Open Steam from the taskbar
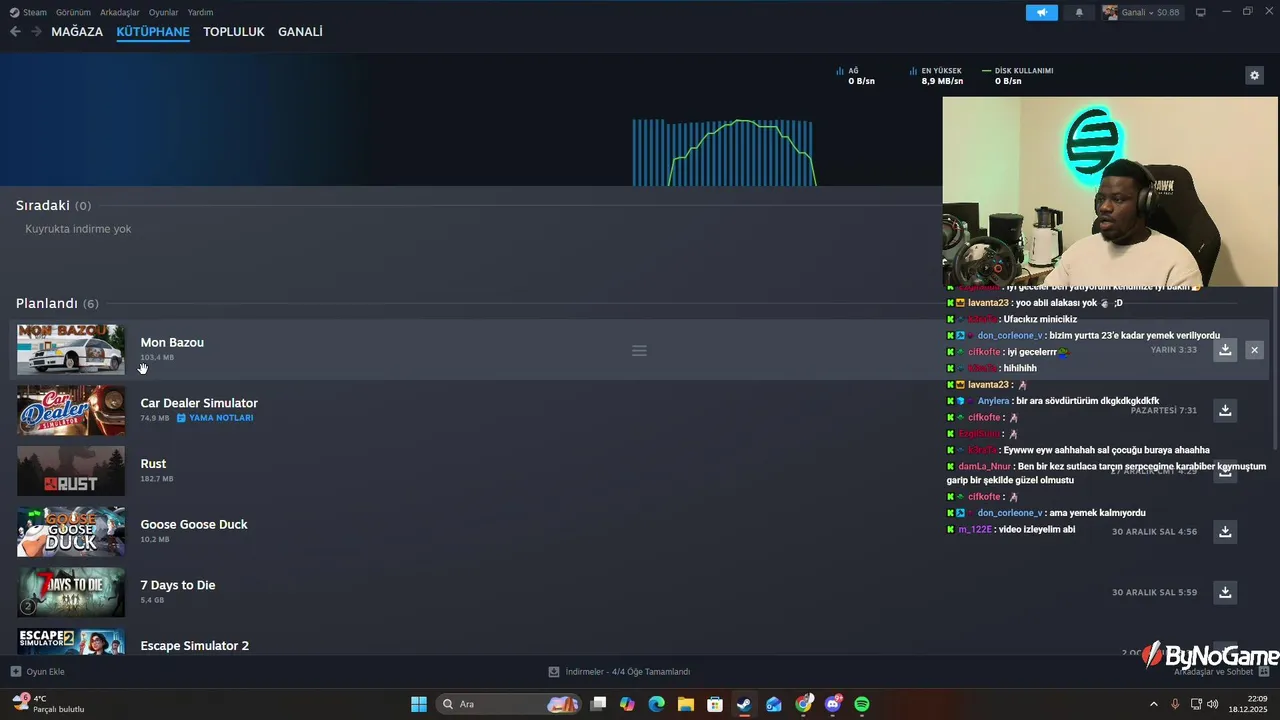 [744, 704]
